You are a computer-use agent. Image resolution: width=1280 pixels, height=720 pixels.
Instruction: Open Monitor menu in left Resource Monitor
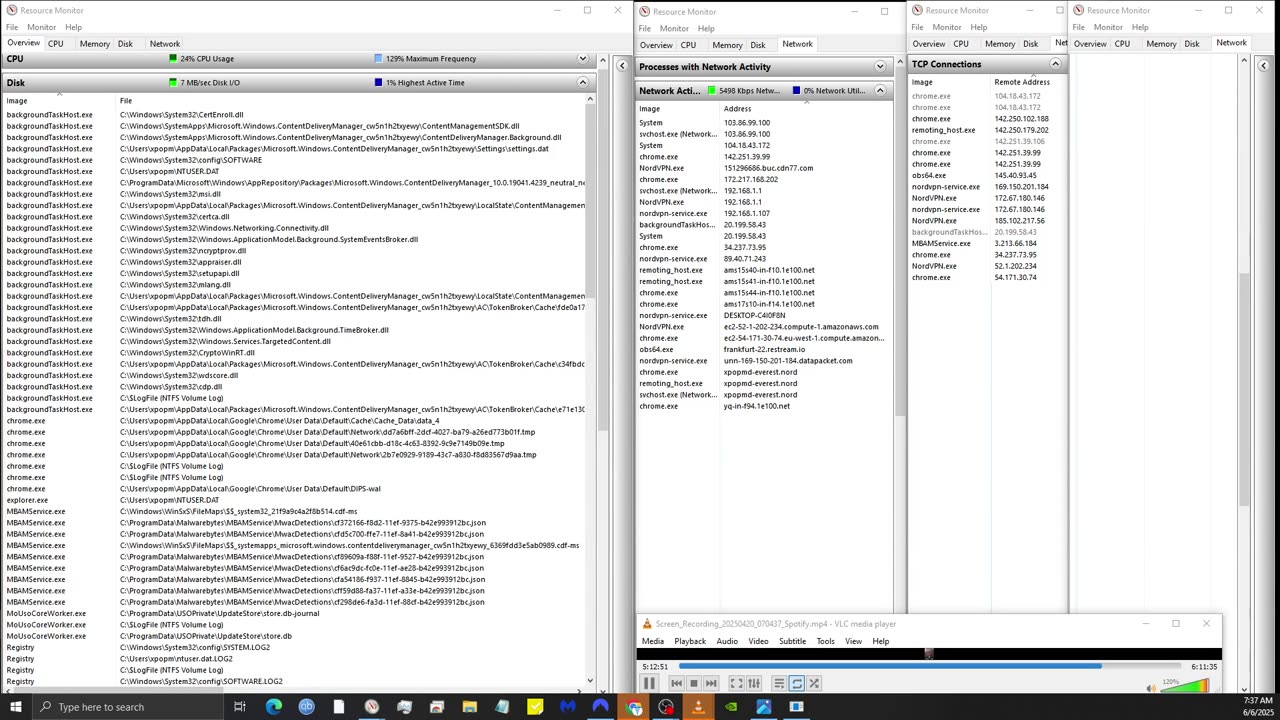click(41, 27)
